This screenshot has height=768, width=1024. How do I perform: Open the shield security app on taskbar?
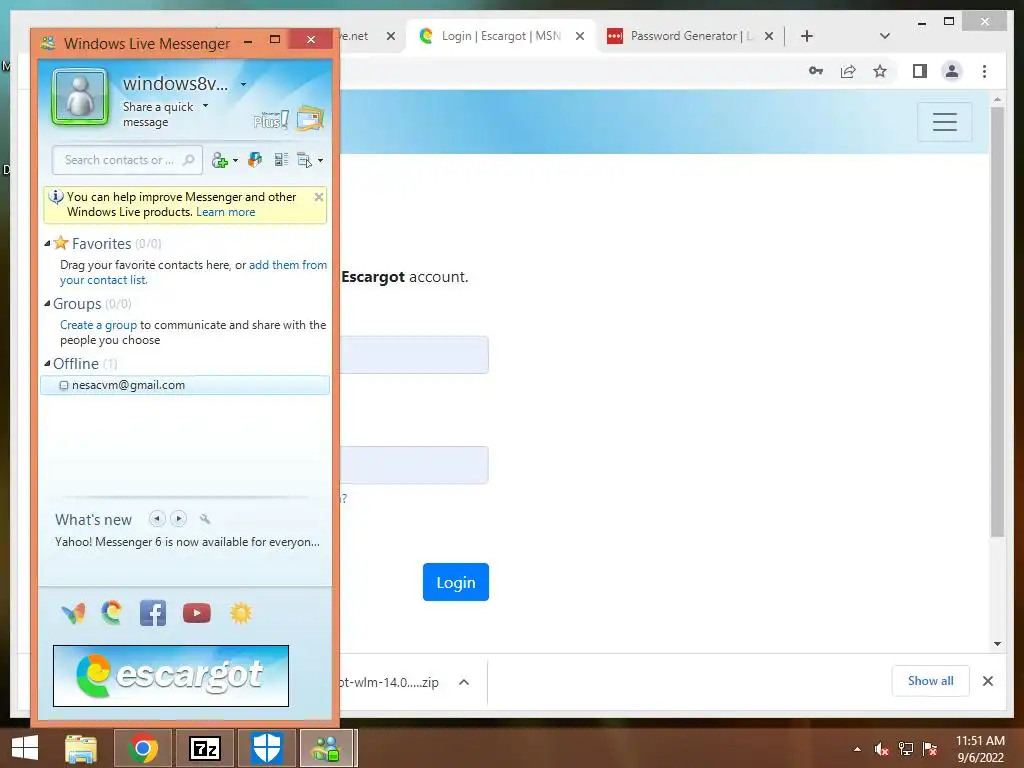266,748
